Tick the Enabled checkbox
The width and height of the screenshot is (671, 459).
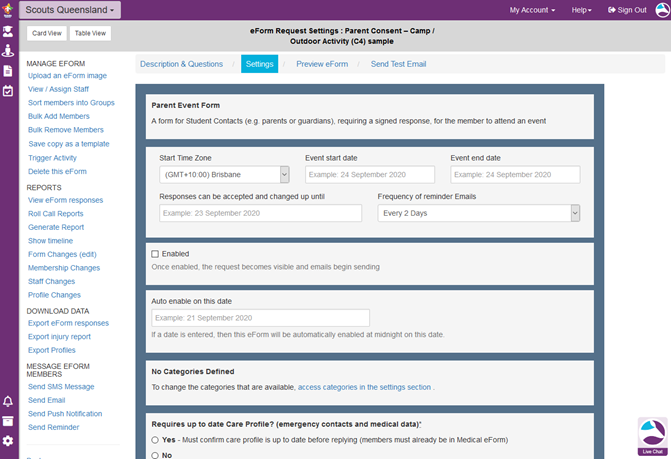155,254
